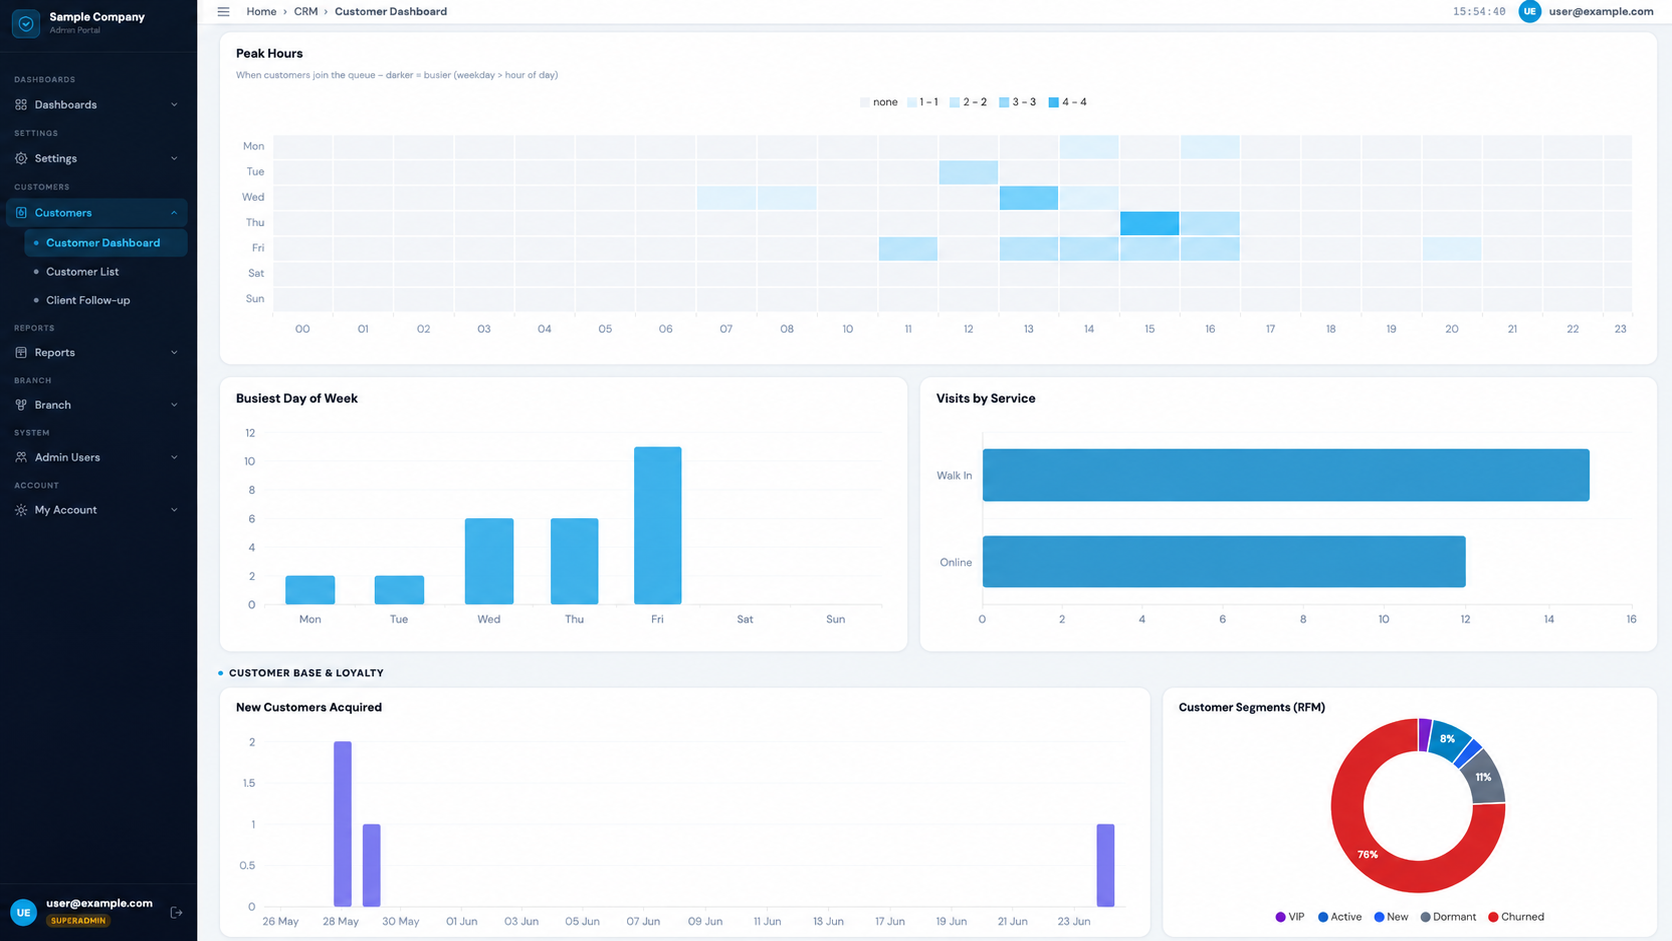Toggle New segment in donut legend

(1391, 917)
